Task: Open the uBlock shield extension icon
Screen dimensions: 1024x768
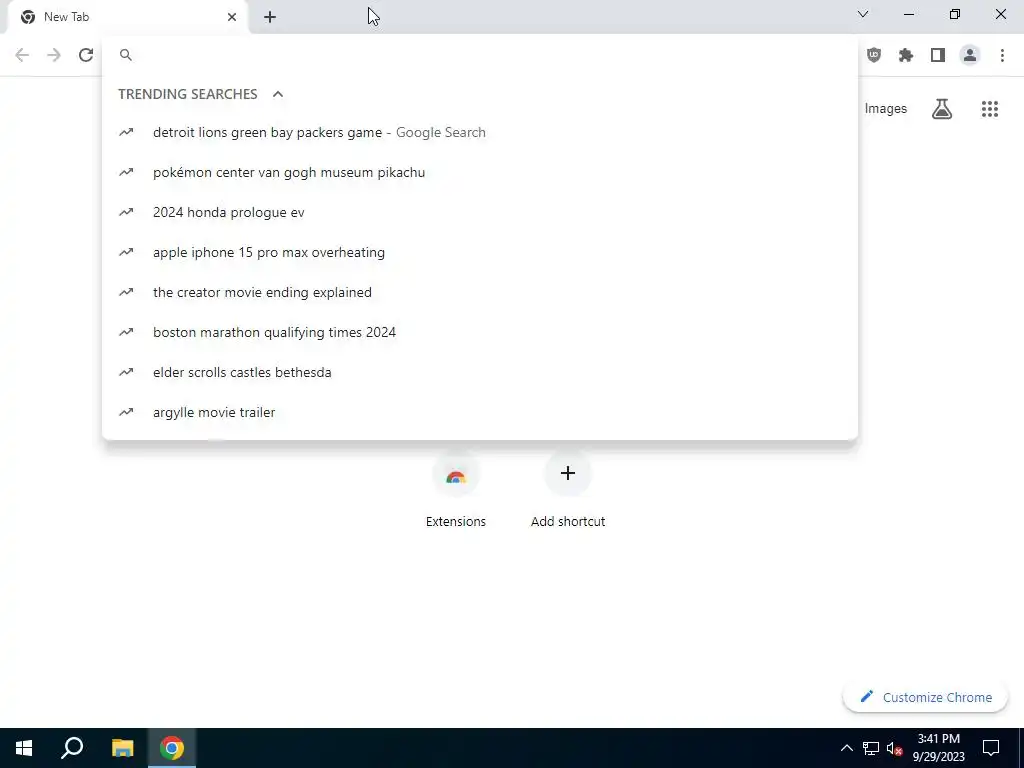Action: pyautogui.click(x=874, y=55)
